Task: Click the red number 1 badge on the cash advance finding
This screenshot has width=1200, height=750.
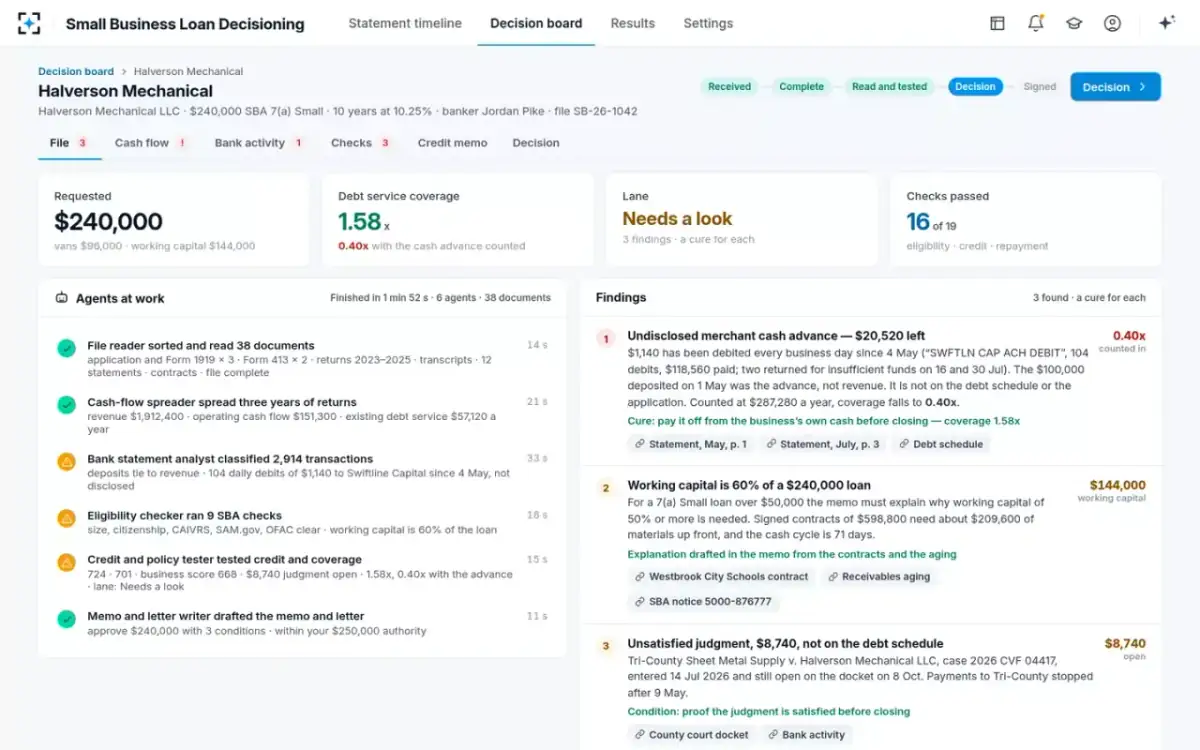Action: point(605,339)
